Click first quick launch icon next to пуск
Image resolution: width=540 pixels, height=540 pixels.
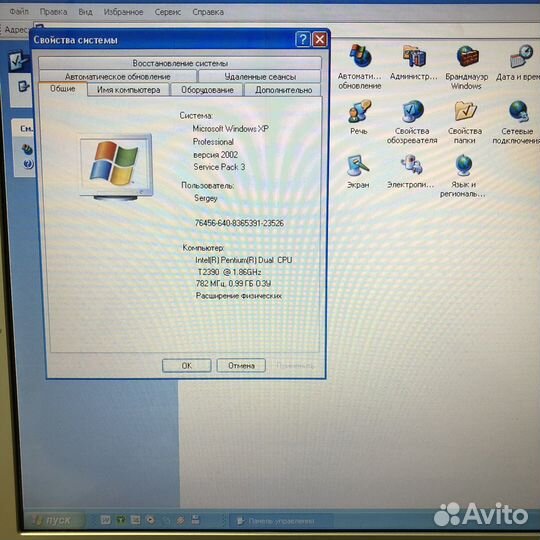(105, 520)
